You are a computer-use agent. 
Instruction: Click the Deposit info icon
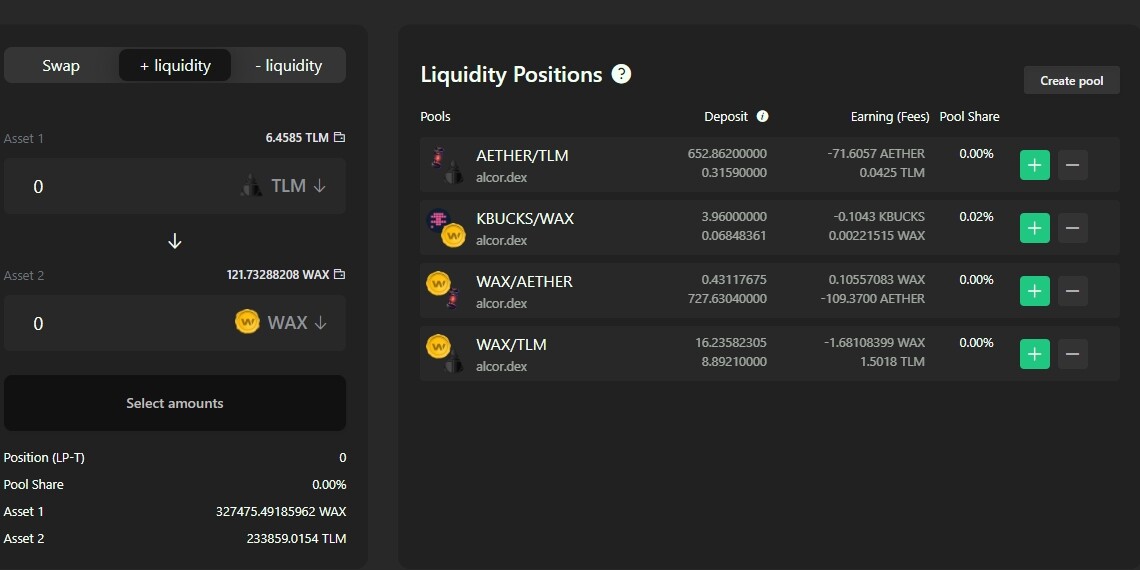(x=762, y=116)
